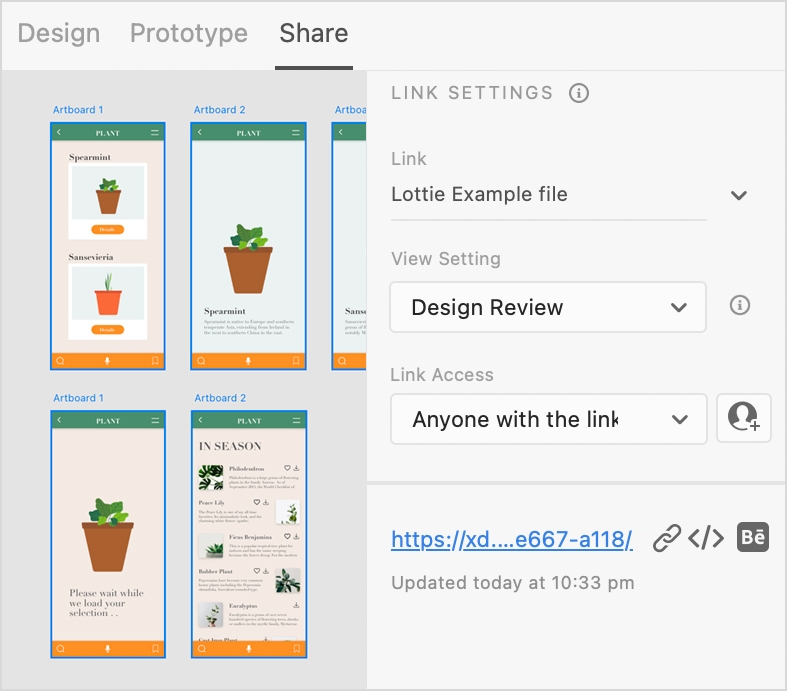Viewport: 787px width, 691px height.
Task: Click the invite people icon button
Action: [744, 418]
